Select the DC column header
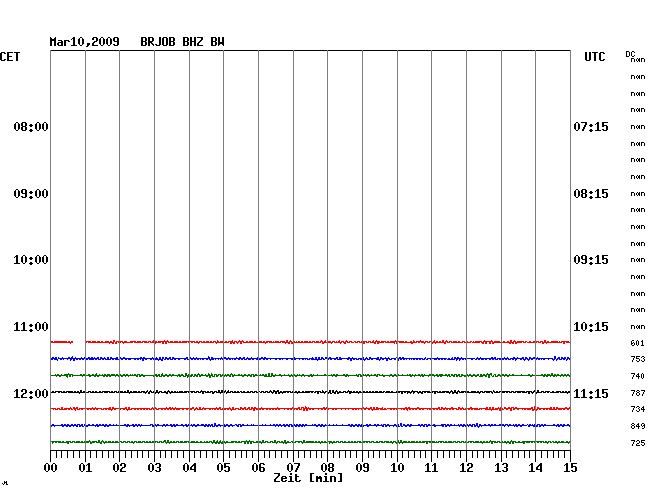 coord(630,54)
